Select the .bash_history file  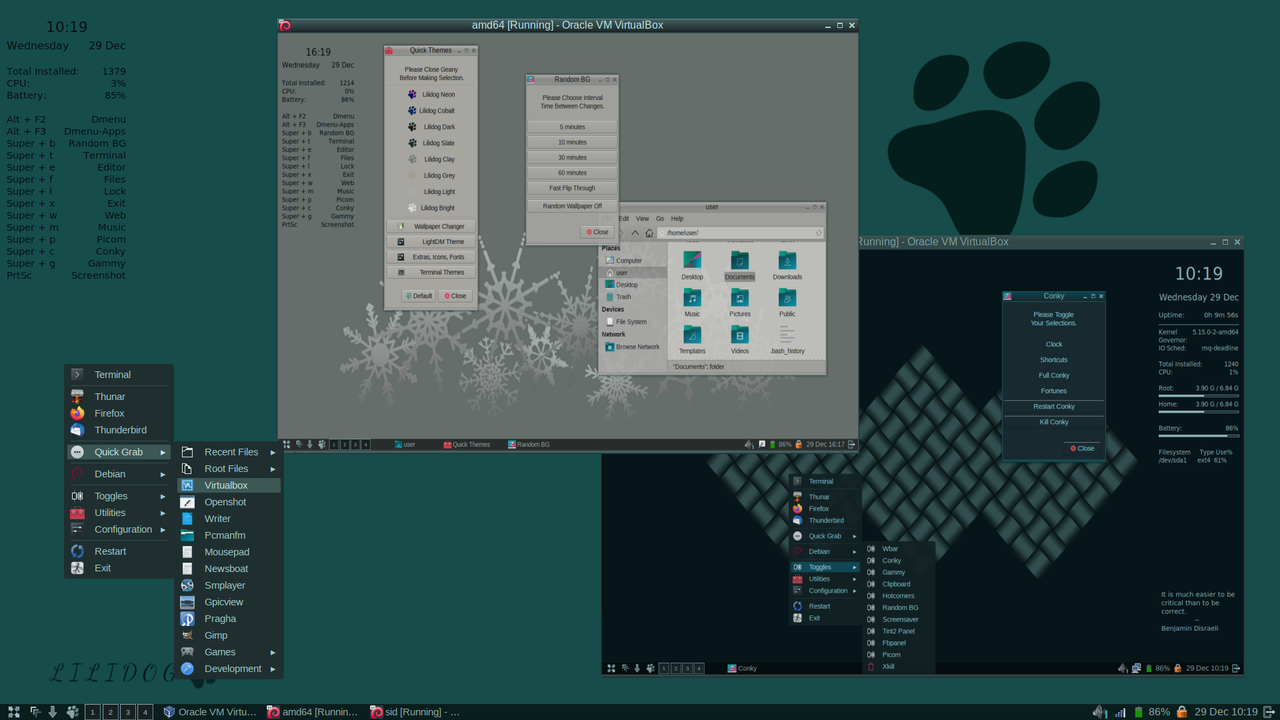point(787,340)
